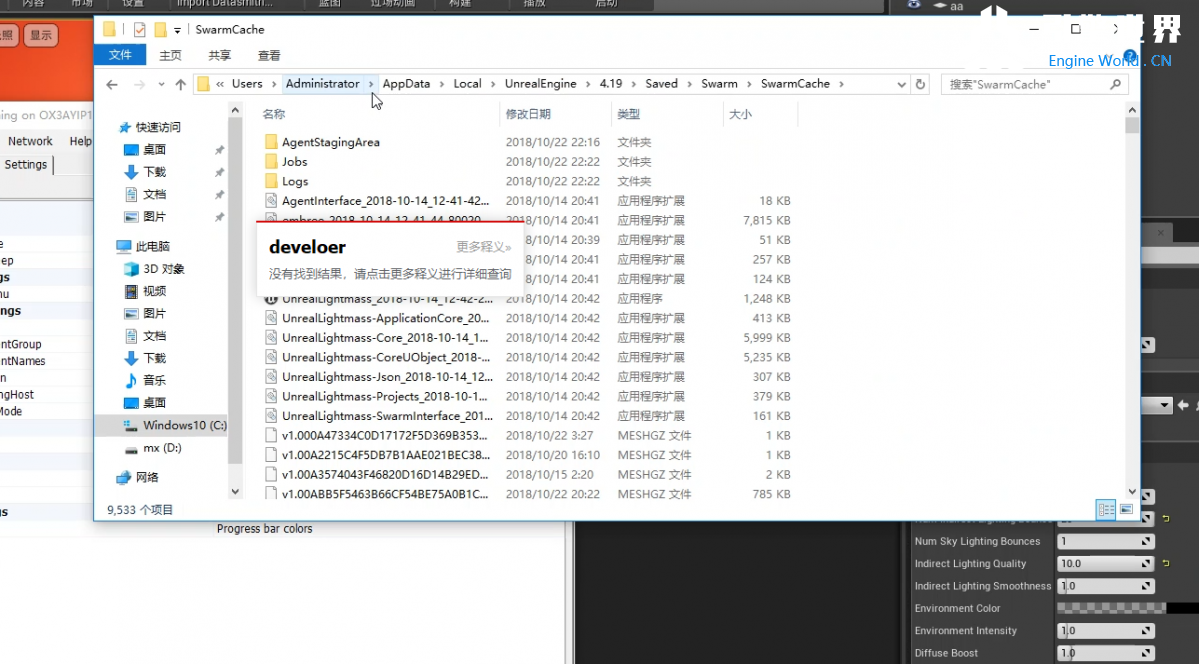Click the 显示 button in the orange window
The height and width of the screenshot is (664, 1199).
coord(41,35)
